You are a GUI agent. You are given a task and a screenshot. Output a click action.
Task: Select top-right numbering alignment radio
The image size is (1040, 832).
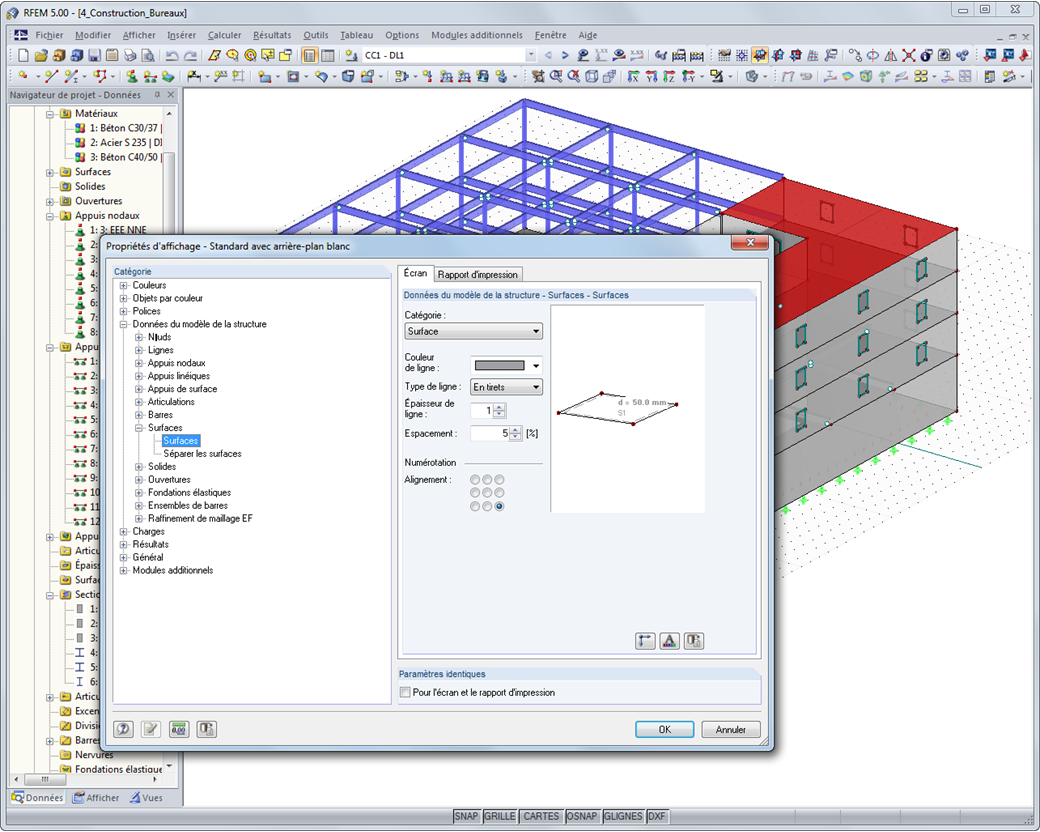point(499,480)
